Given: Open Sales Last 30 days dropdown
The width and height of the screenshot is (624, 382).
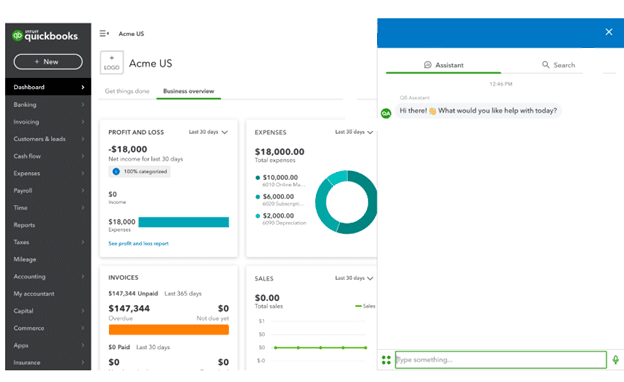Looking at the screenshot, I should [x=354, y=278].
